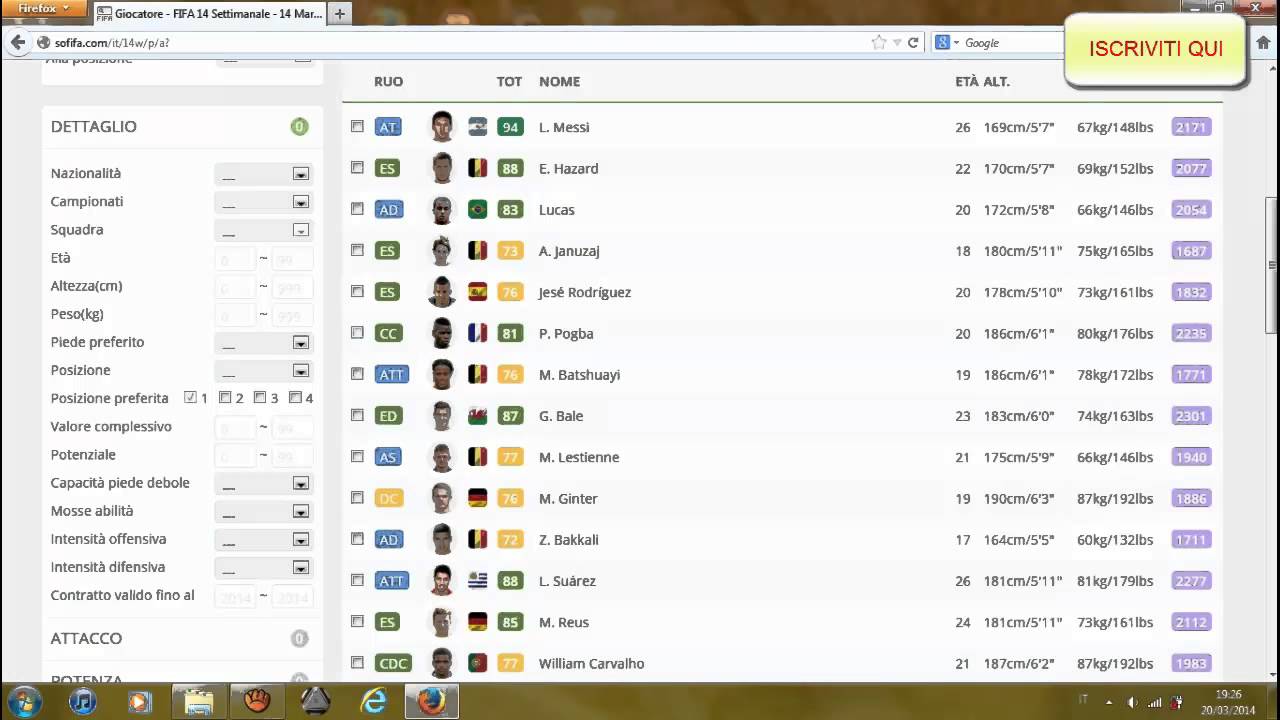Screen dimensions: 1280x720
Task: Click the France flag beside Pogba
Action: [477, 333]
